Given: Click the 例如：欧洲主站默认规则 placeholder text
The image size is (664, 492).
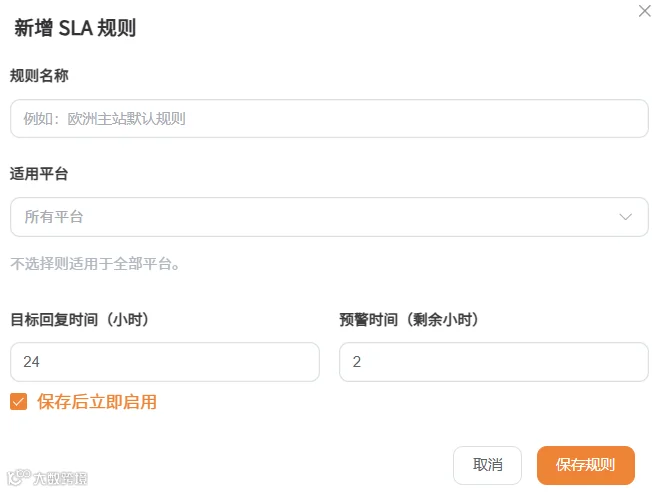Looking at the screenshot, I should point(104,119).
